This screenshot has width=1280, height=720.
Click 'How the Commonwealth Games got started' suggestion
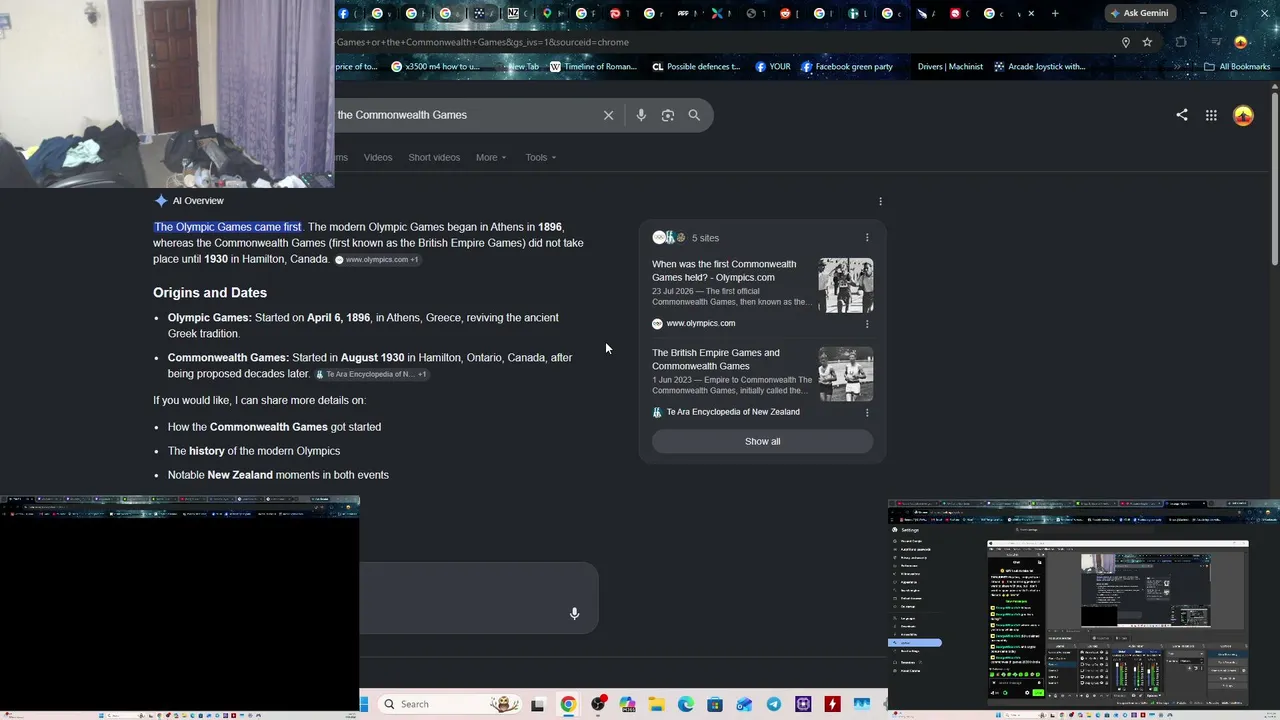[x=274, y=427]
